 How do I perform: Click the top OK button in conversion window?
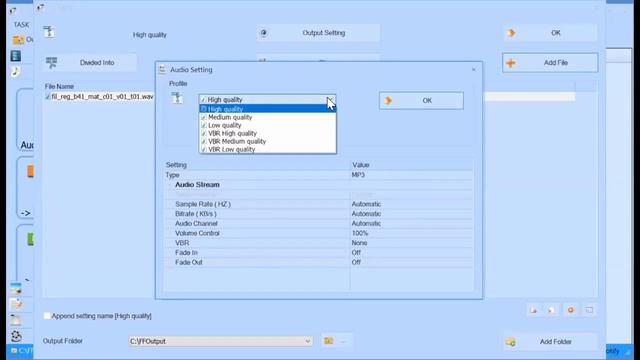point(550,33)
